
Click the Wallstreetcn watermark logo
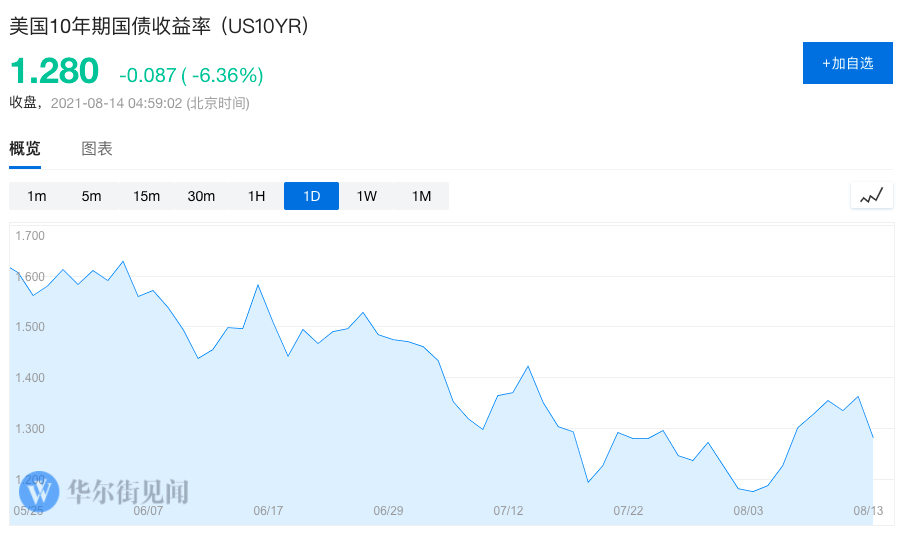click(x=39, y=491)
